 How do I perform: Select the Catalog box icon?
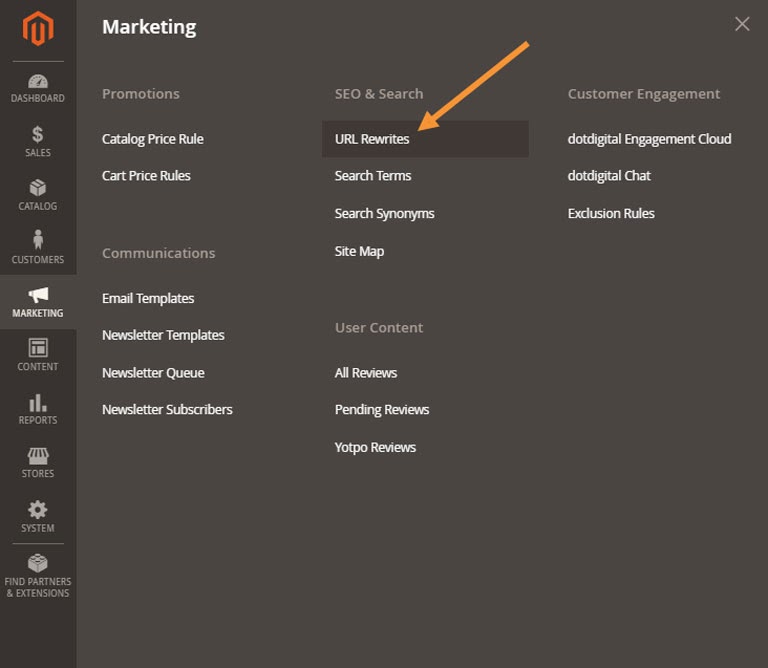(38, 188)
